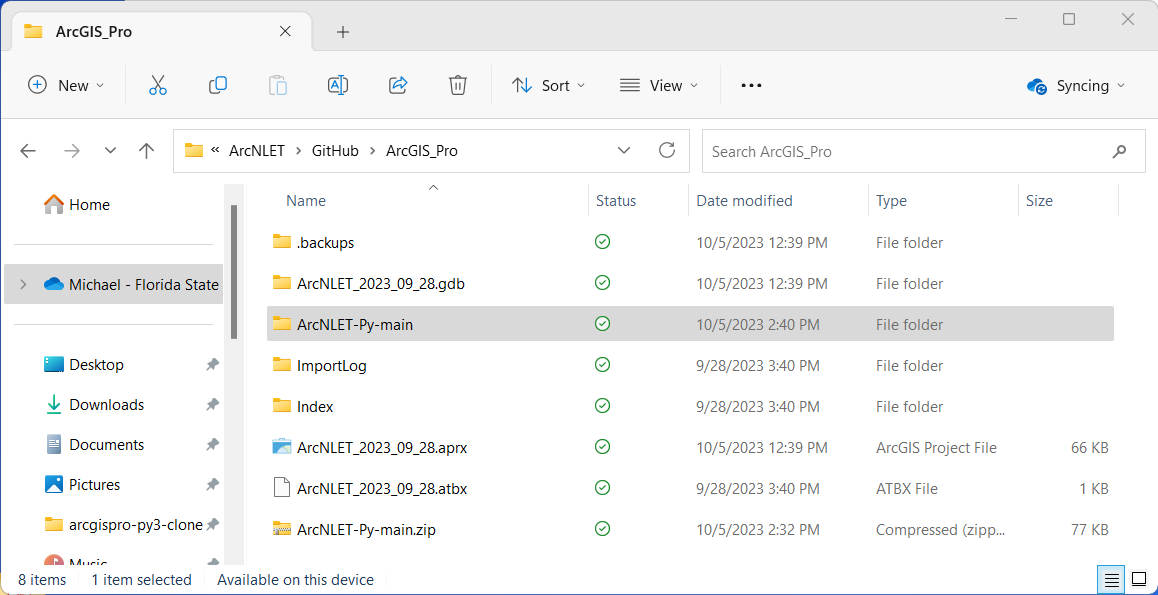Click the blank .atbx file icon

pos(281,487)
